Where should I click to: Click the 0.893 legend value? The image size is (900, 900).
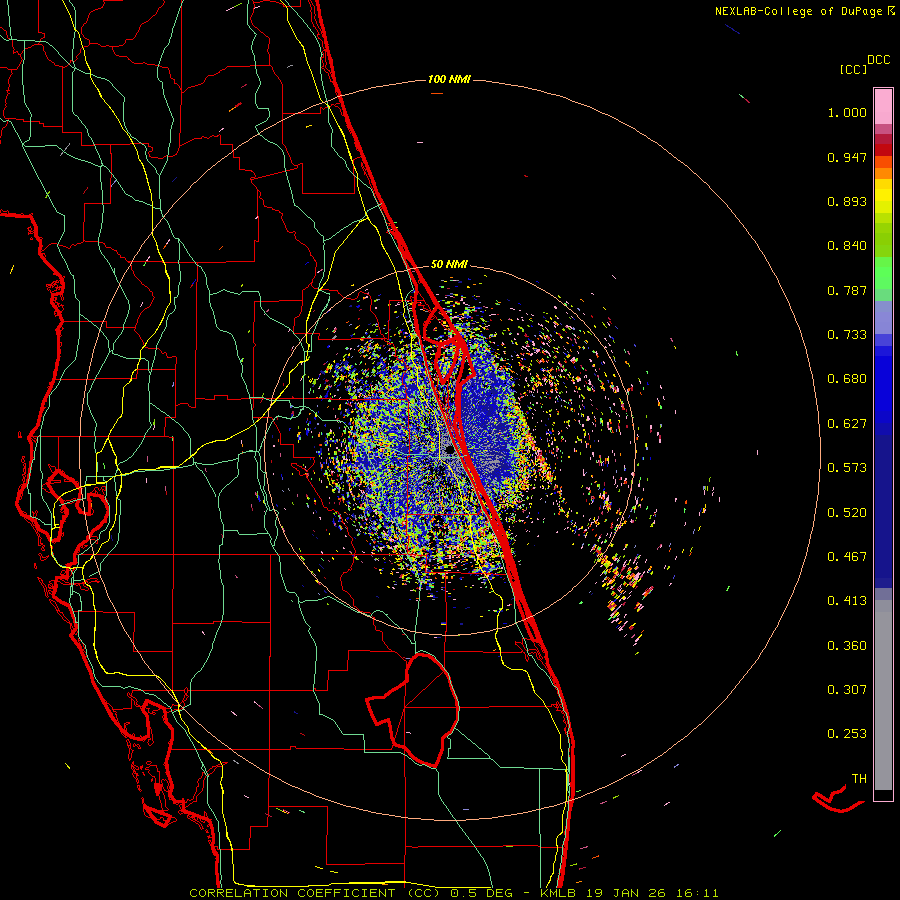847,201
